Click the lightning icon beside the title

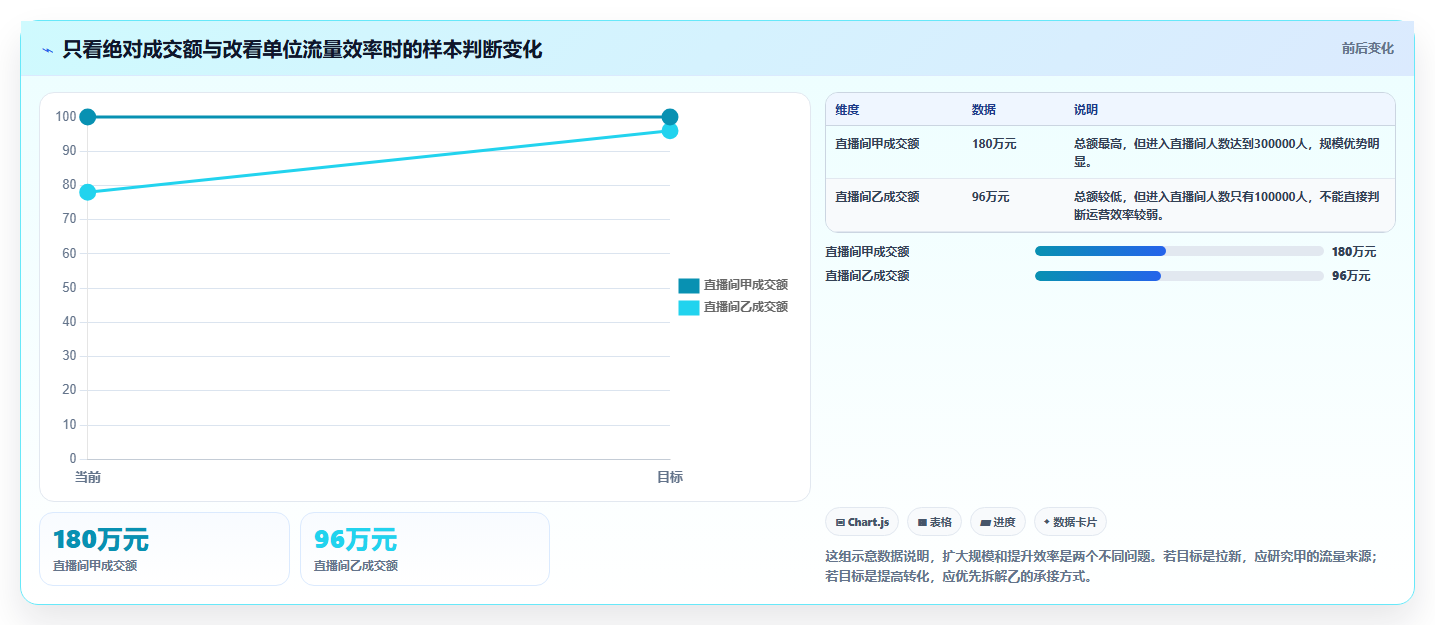click(47, 50)
